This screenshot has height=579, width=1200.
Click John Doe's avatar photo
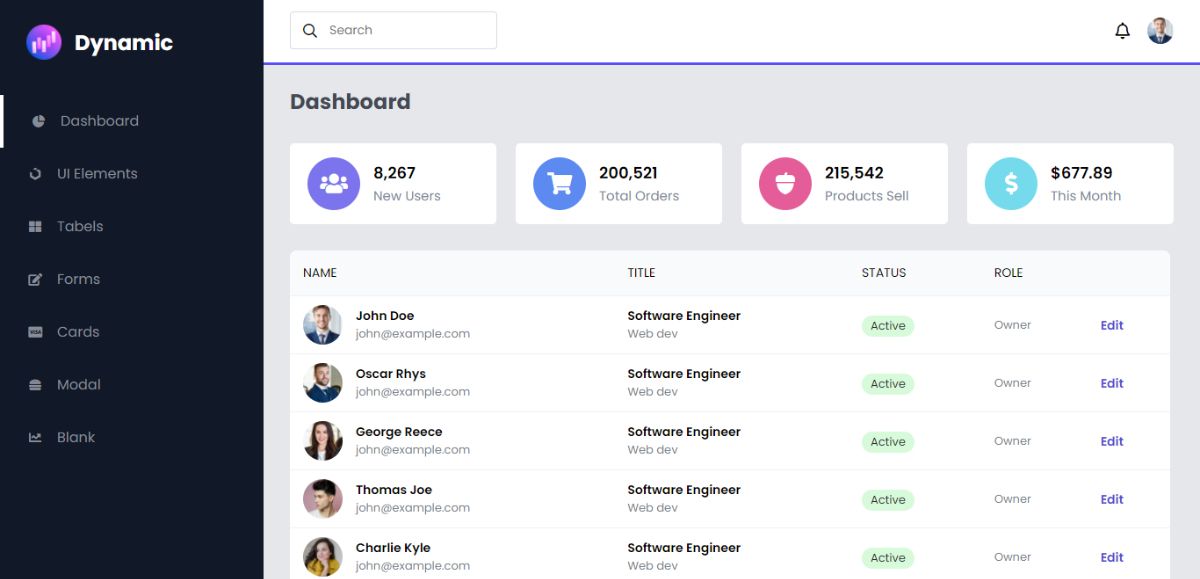coord(323,325)
